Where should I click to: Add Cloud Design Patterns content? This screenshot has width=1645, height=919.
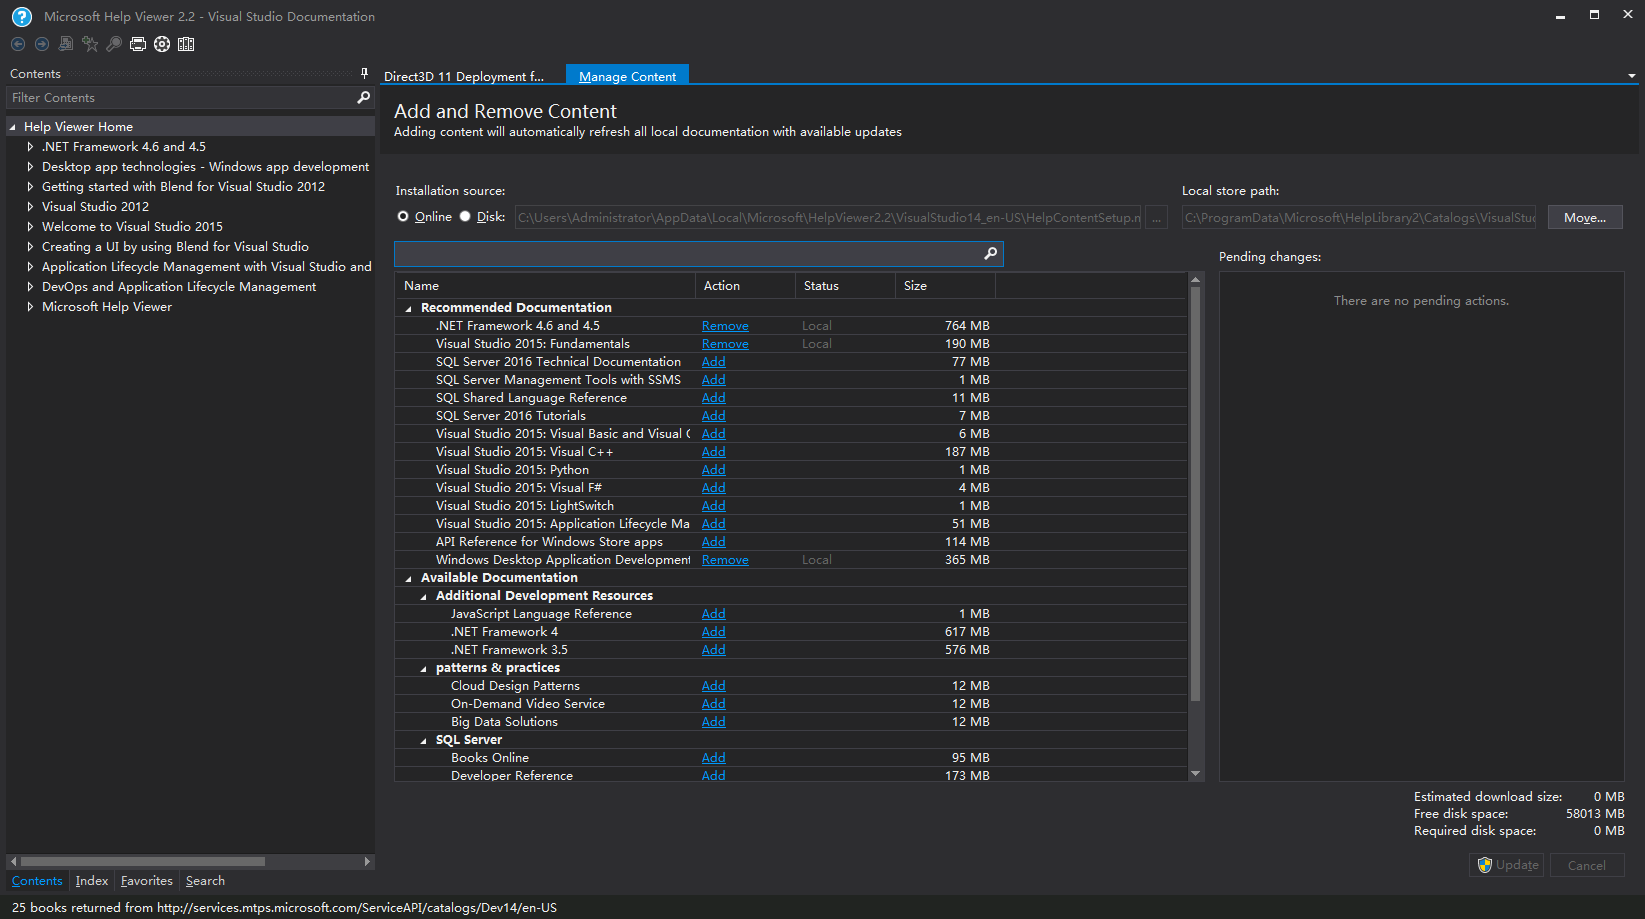(x=714, y=686)
